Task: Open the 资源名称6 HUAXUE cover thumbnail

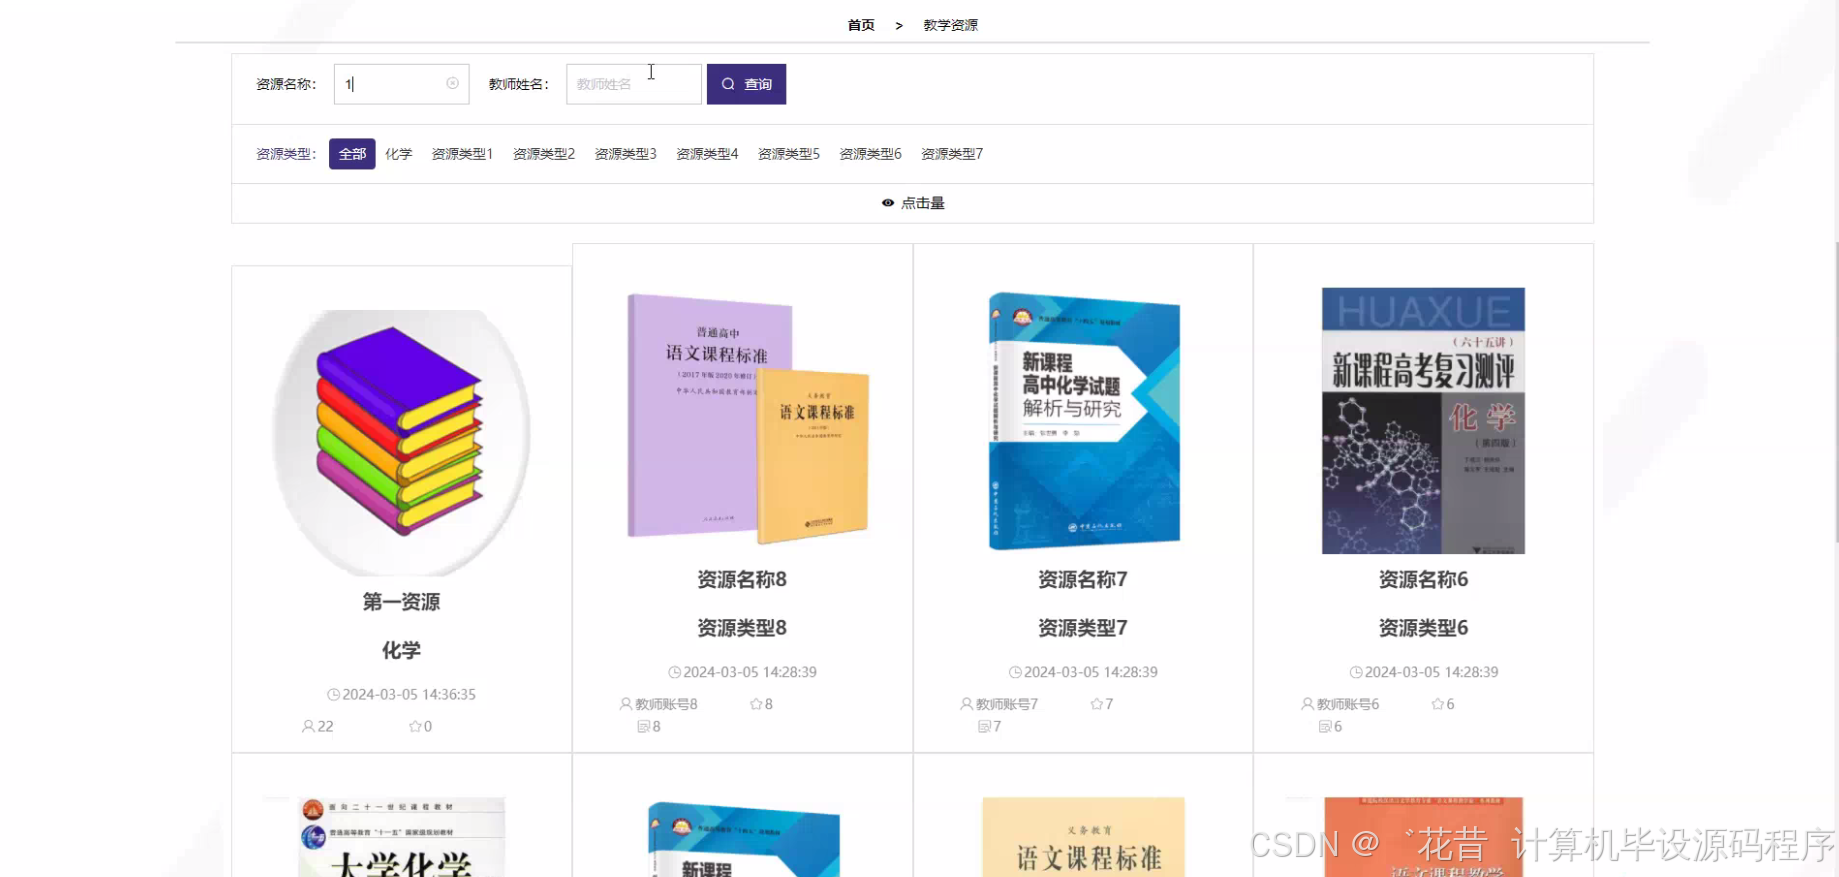Action: tap(1423, 420)
